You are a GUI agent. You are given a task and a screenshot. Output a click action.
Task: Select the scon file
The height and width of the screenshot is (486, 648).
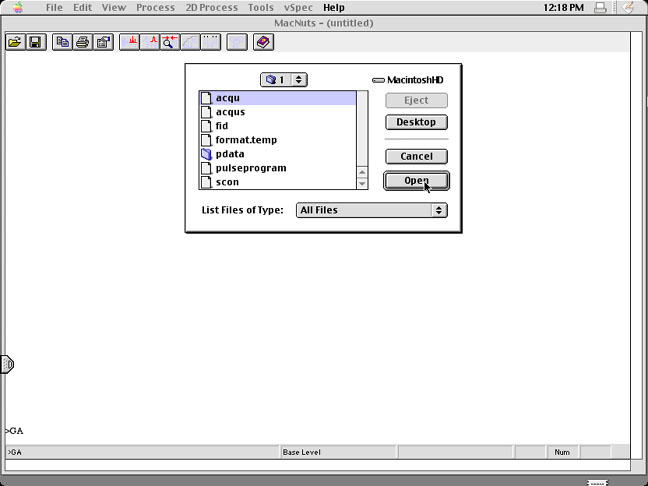click(x=278, y=182)
